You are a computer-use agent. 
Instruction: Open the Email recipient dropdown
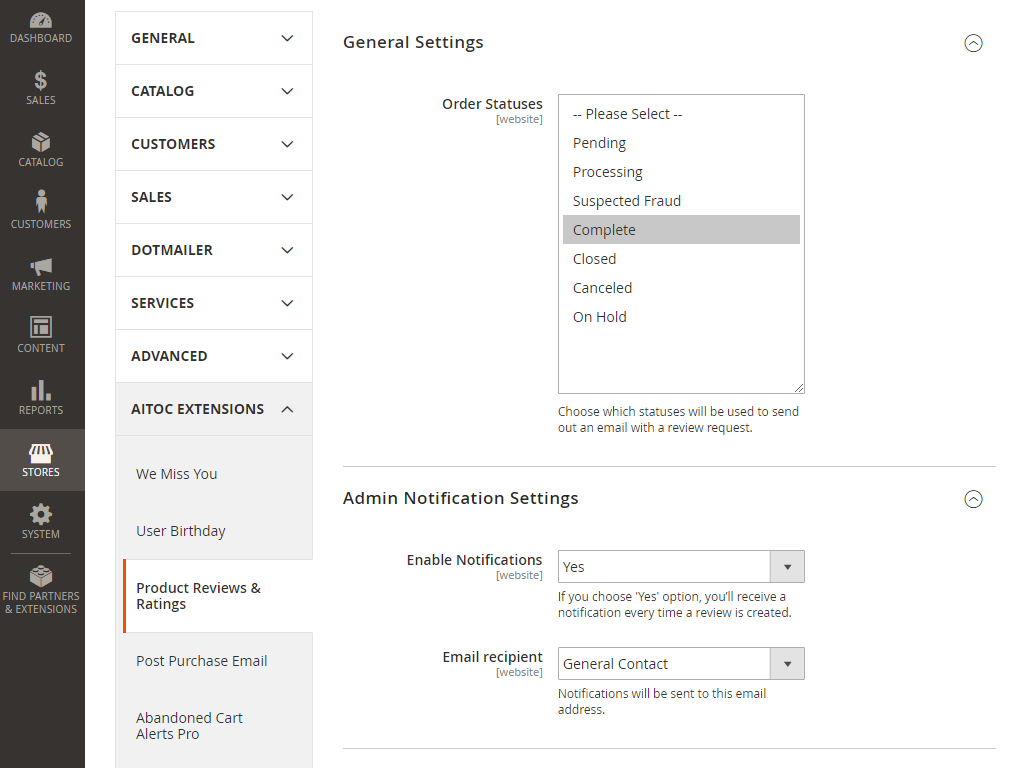681,664
